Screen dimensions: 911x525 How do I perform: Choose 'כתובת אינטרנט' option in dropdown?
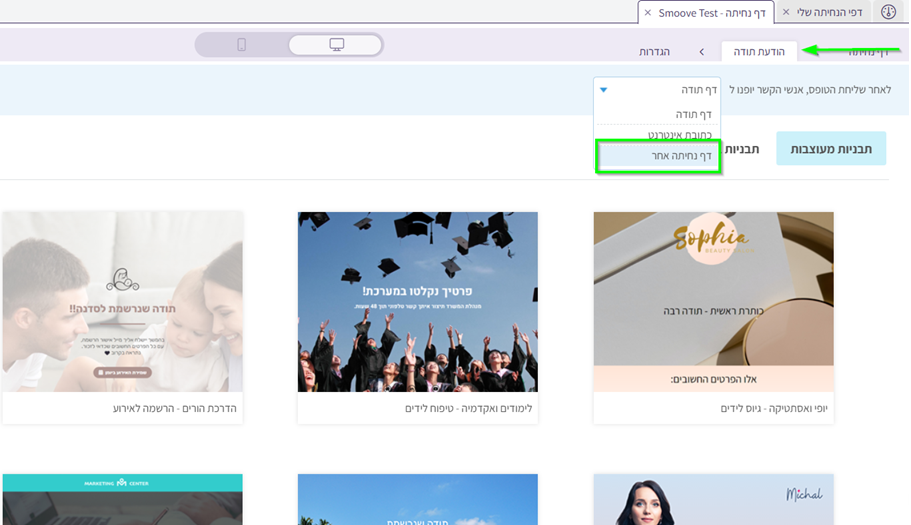(678, 134)
